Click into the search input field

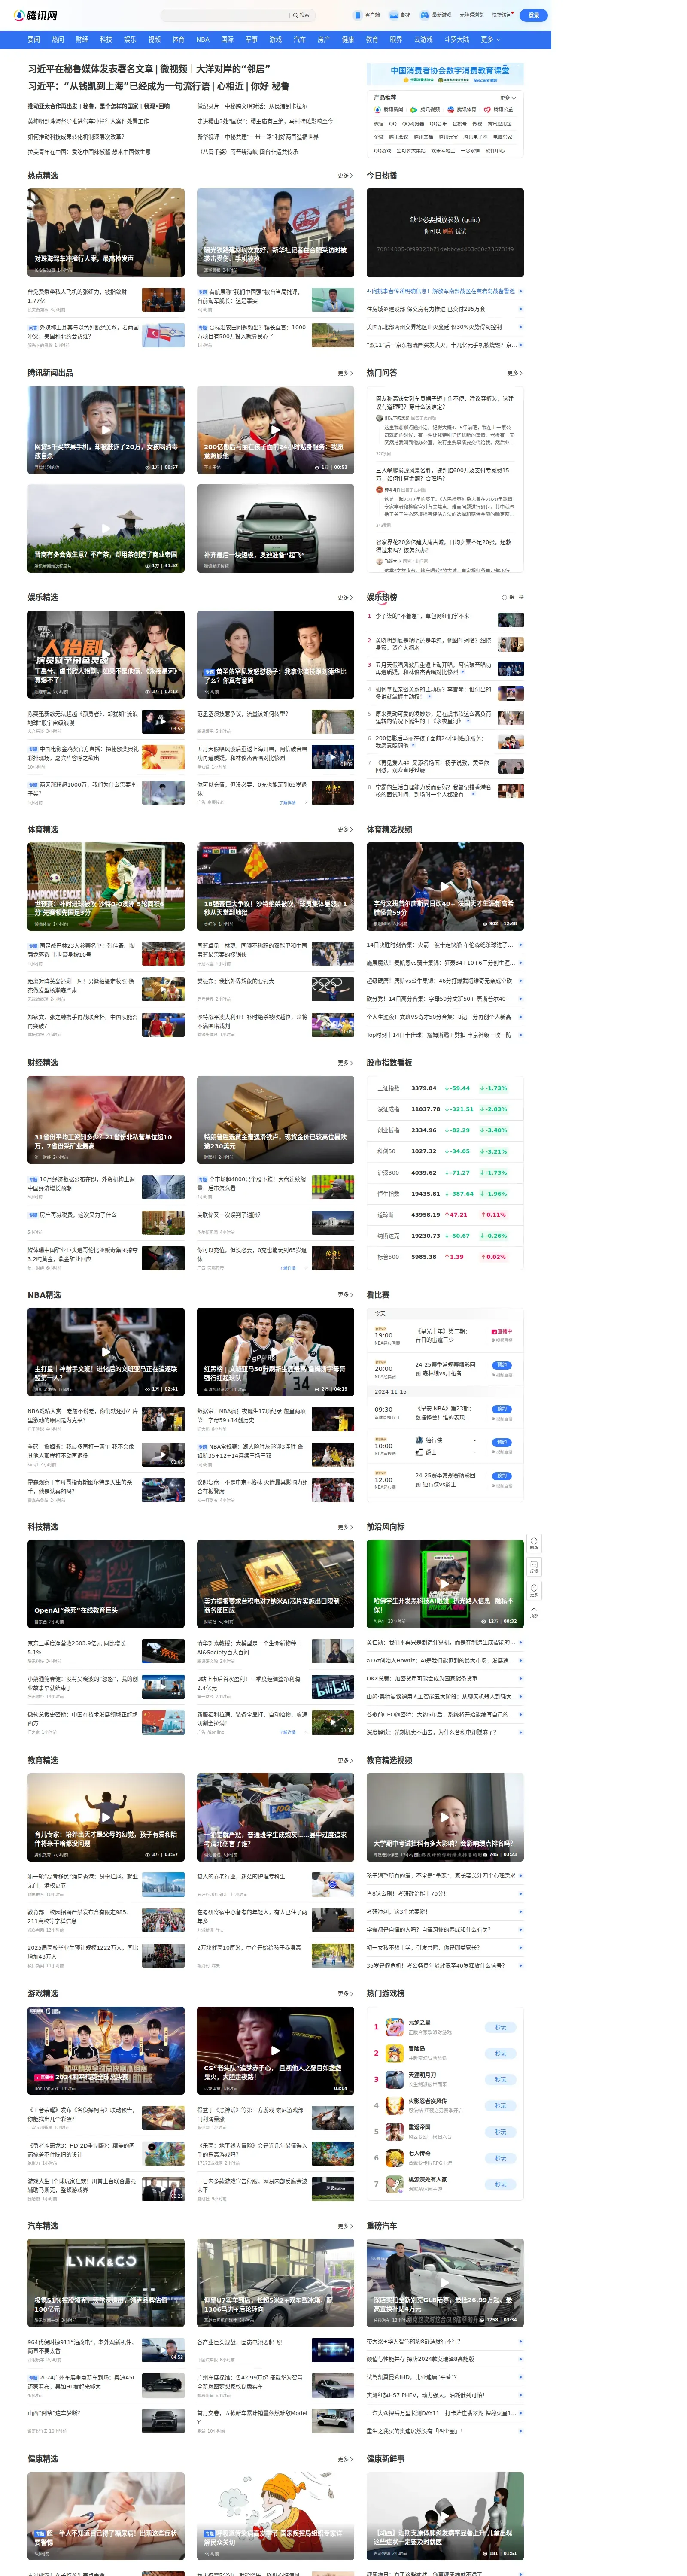[225, 15]
